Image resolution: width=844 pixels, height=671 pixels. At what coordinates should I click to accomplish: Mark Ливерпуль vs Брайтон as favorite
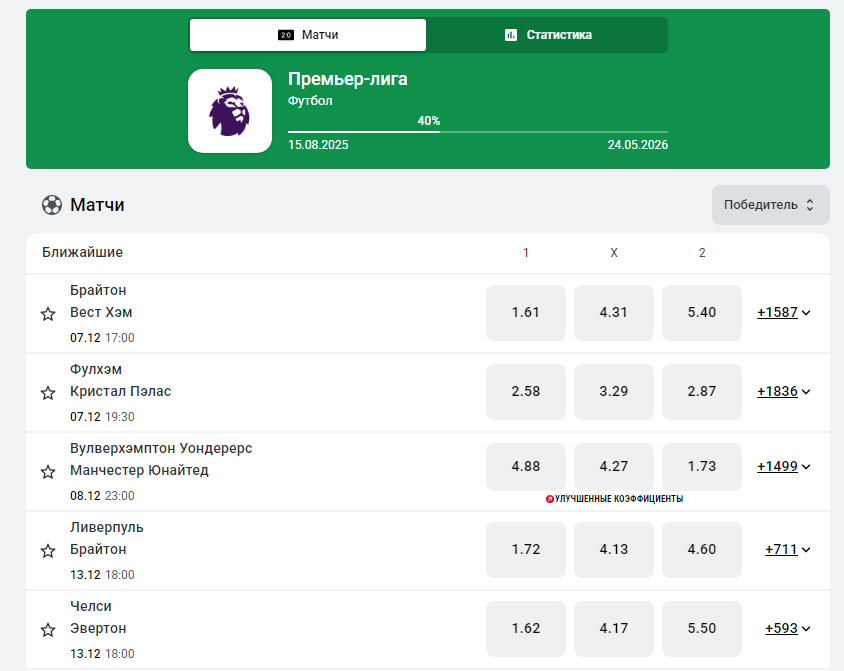coord(48,551)
